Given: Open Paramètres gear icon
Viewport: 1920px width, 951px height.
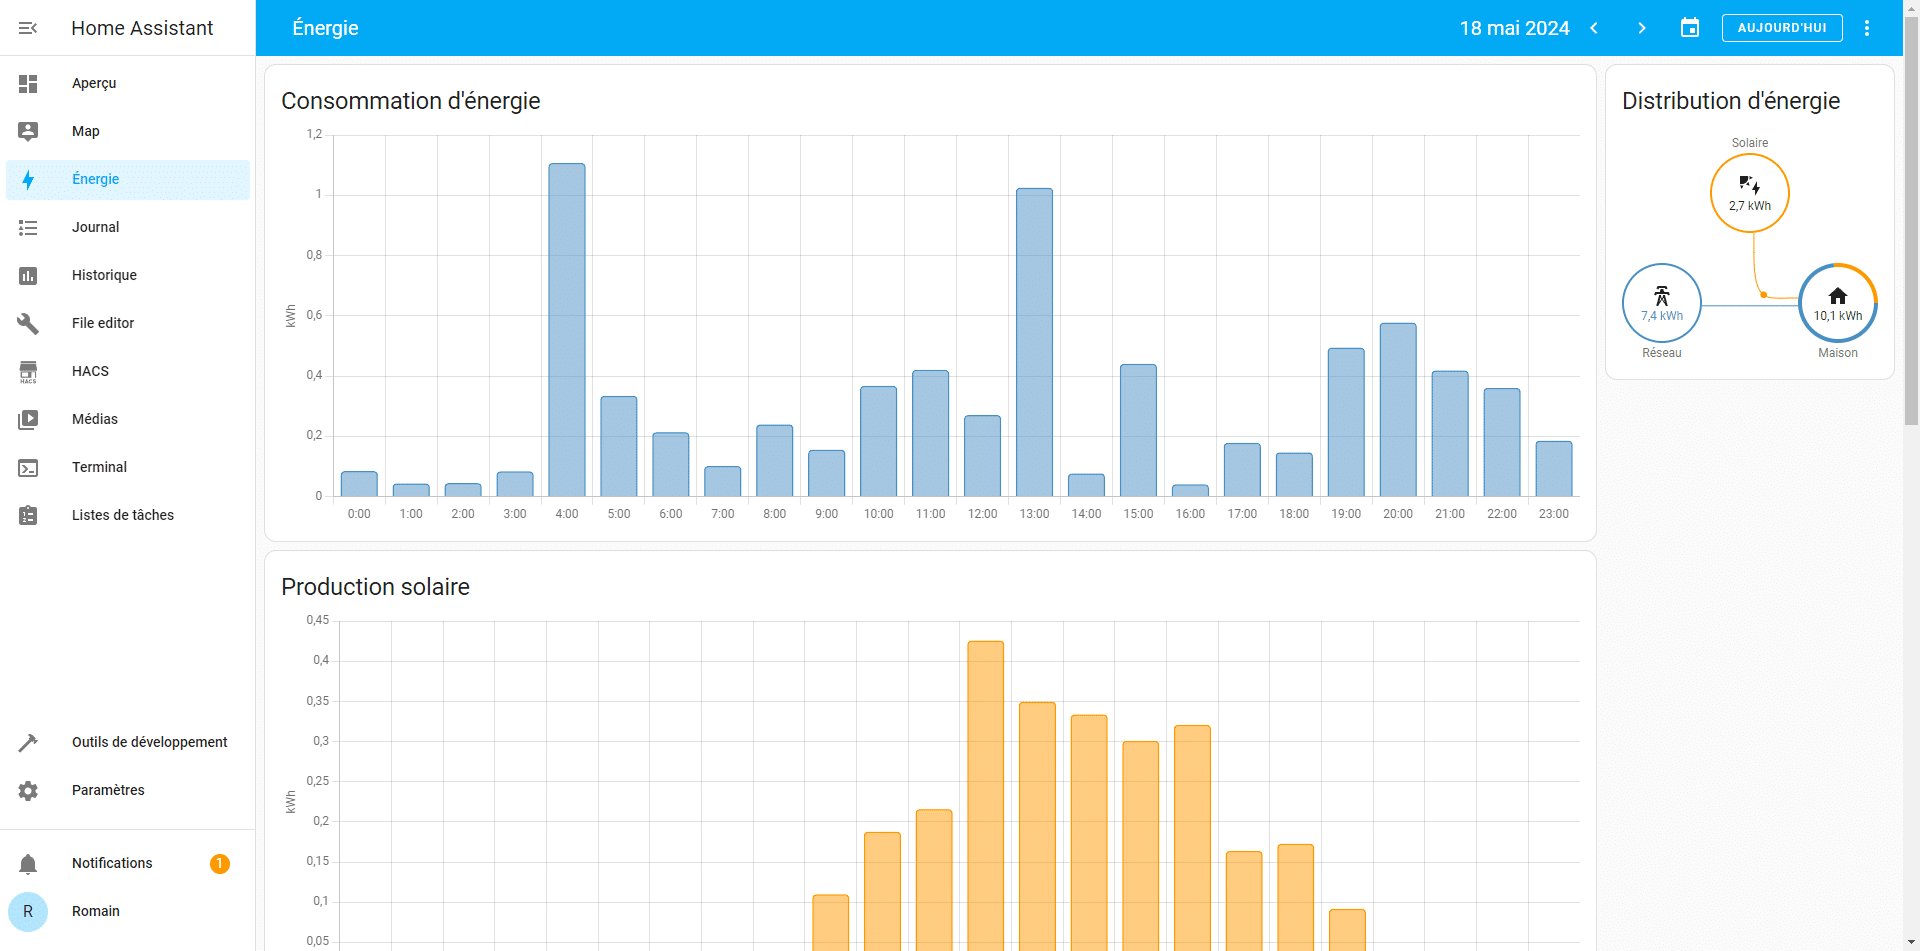Looking at the screenshot, I should tap(28, 791).
